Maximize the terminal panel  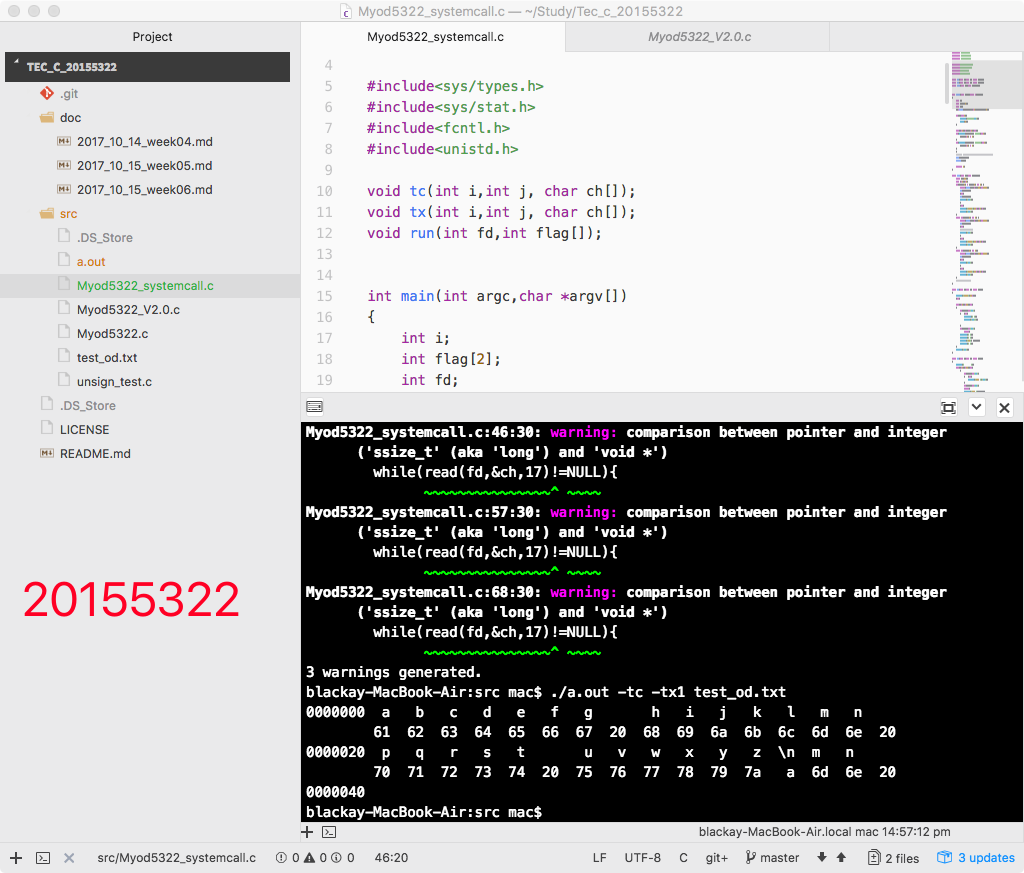[x=948, y=407]
